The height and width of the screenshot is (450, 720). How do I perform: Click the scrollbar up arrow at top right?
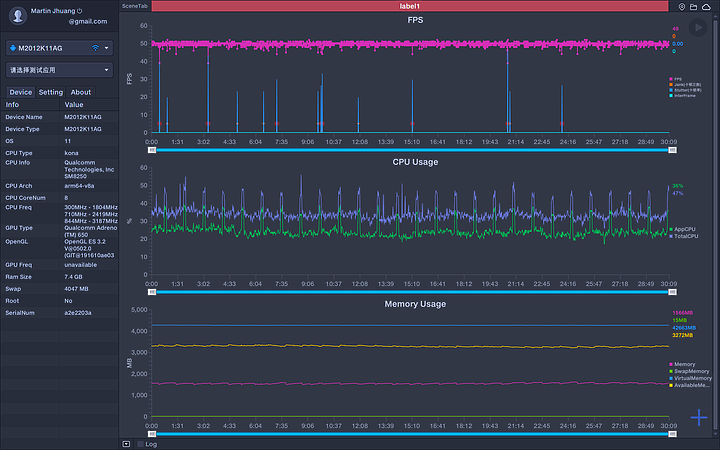pyautogui.click(x=716, y=17)
